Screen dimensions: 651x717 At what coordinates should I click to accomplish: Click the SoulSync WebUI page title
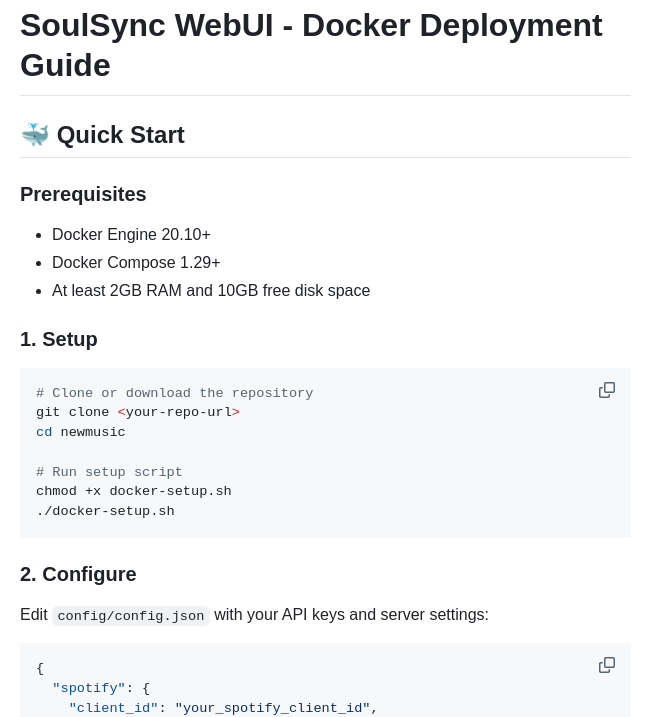click(x=311, y=45)
